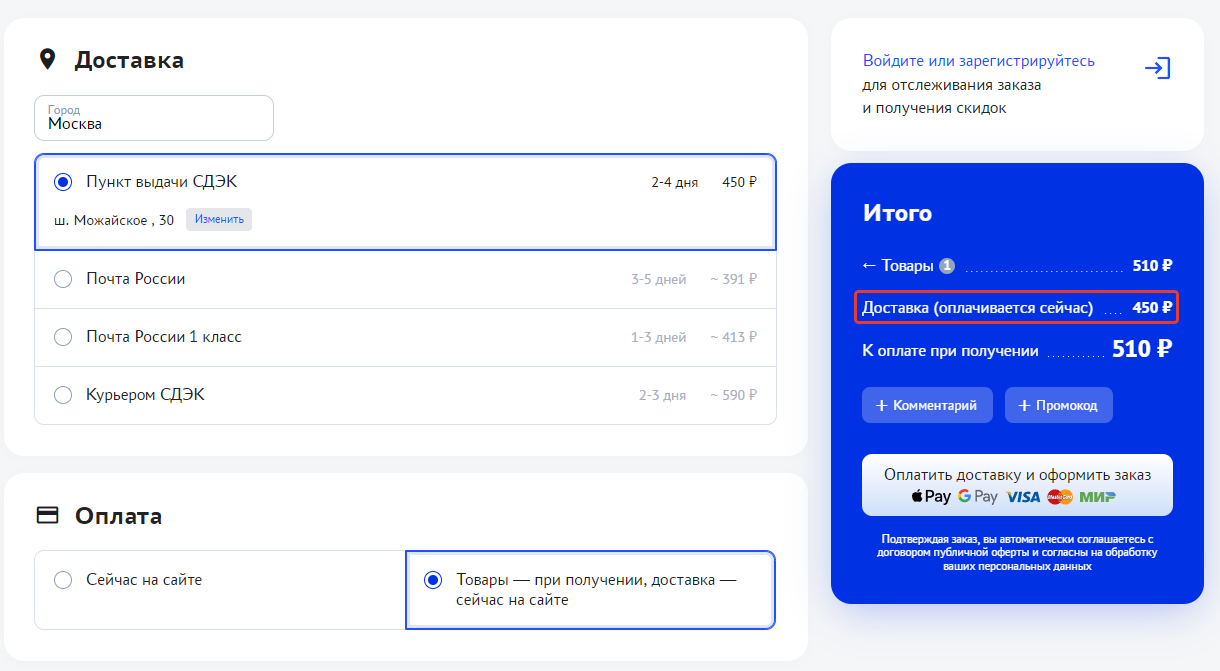Add a Комментарий to the order

point(927,405)
